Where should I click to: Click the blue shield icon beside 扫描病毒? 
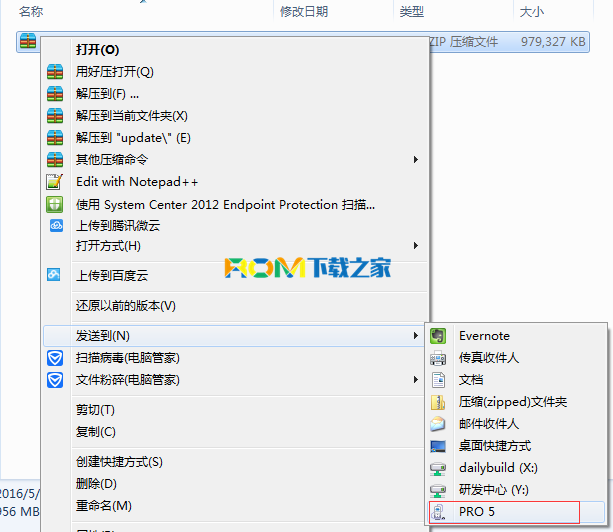(55, 358)
